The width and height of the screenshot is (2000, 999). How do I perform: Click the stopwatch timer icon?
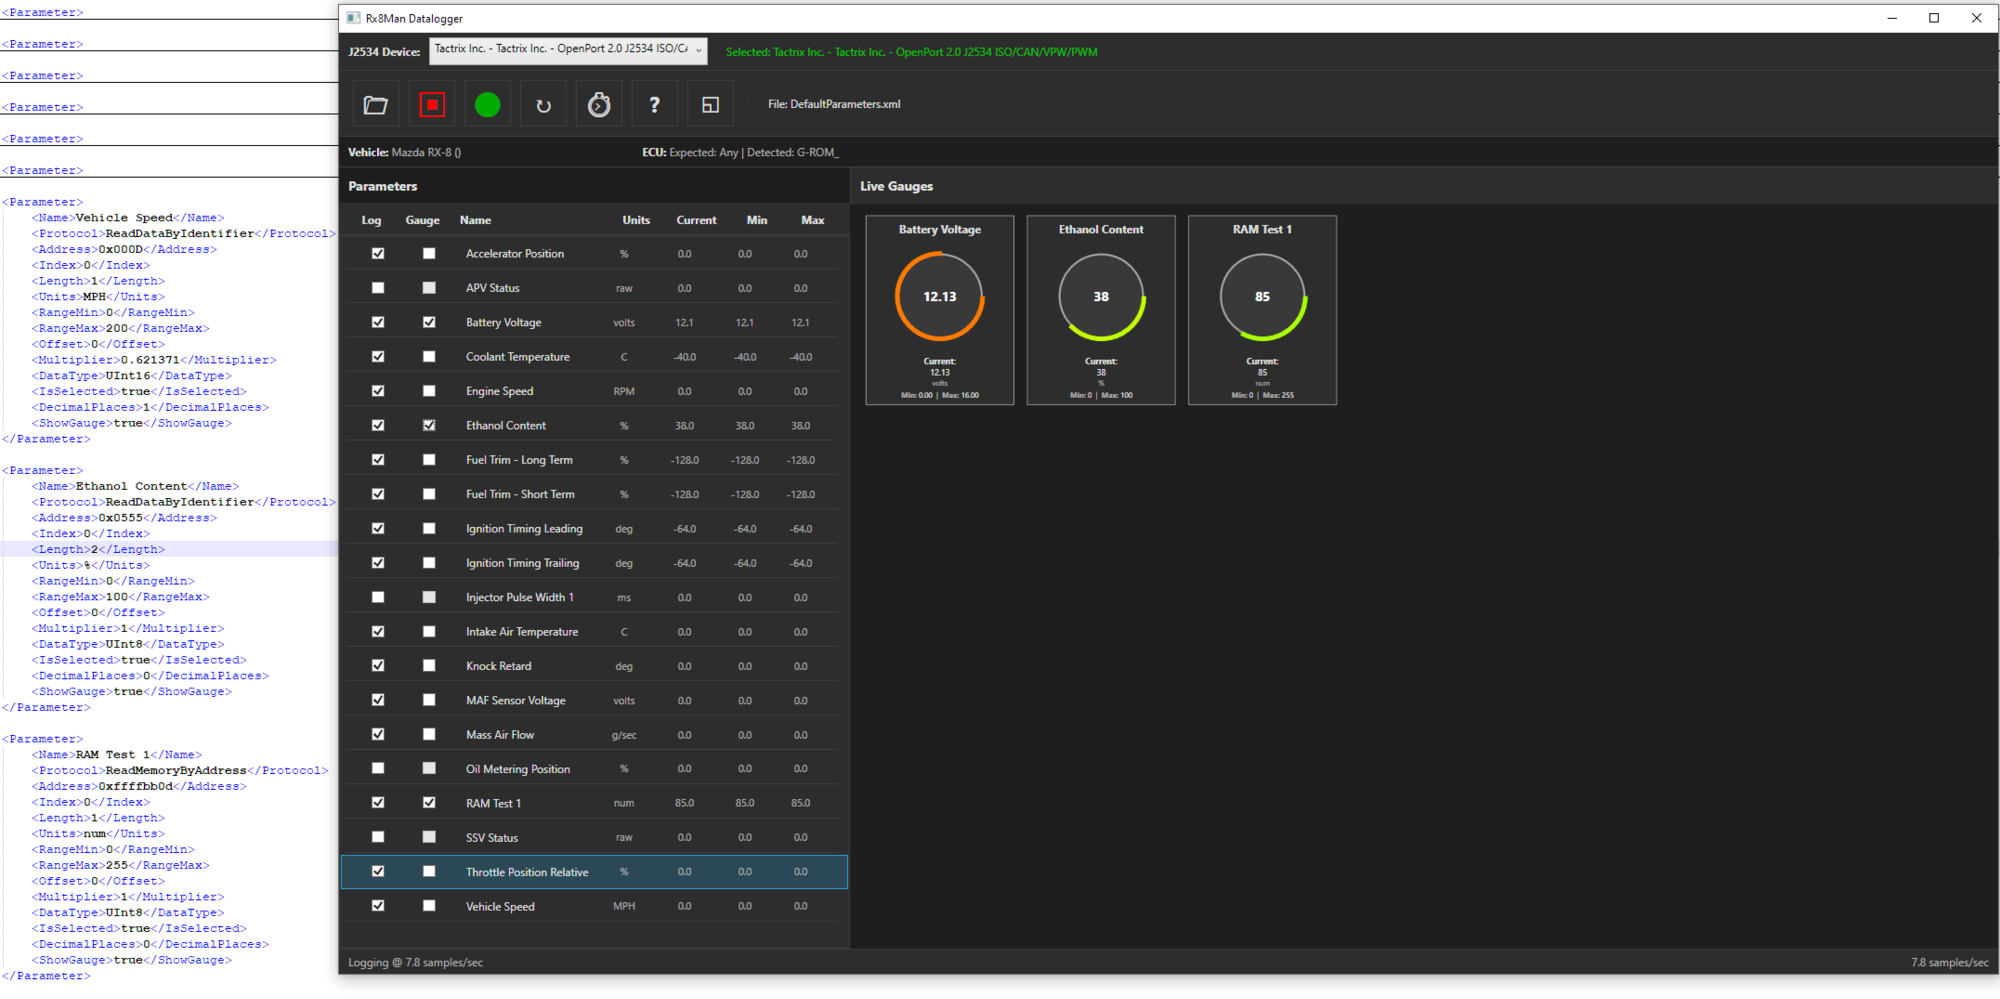[x=599, y=105]
